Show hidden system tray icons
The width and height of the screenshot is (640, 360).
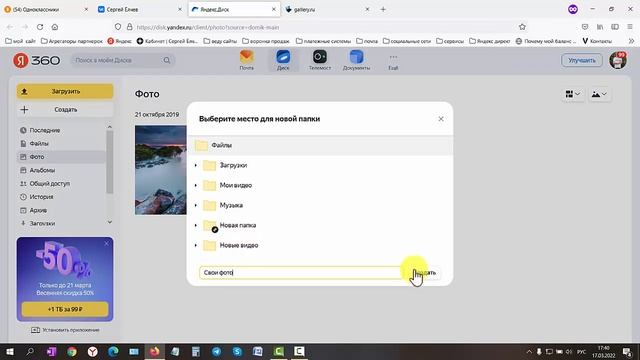529,351
